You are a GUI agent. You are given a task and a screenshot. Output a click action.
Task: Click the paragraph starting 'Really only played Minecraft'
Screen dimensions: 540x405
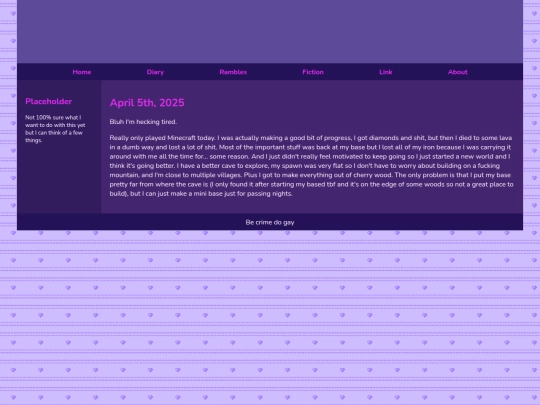(311, 166)
